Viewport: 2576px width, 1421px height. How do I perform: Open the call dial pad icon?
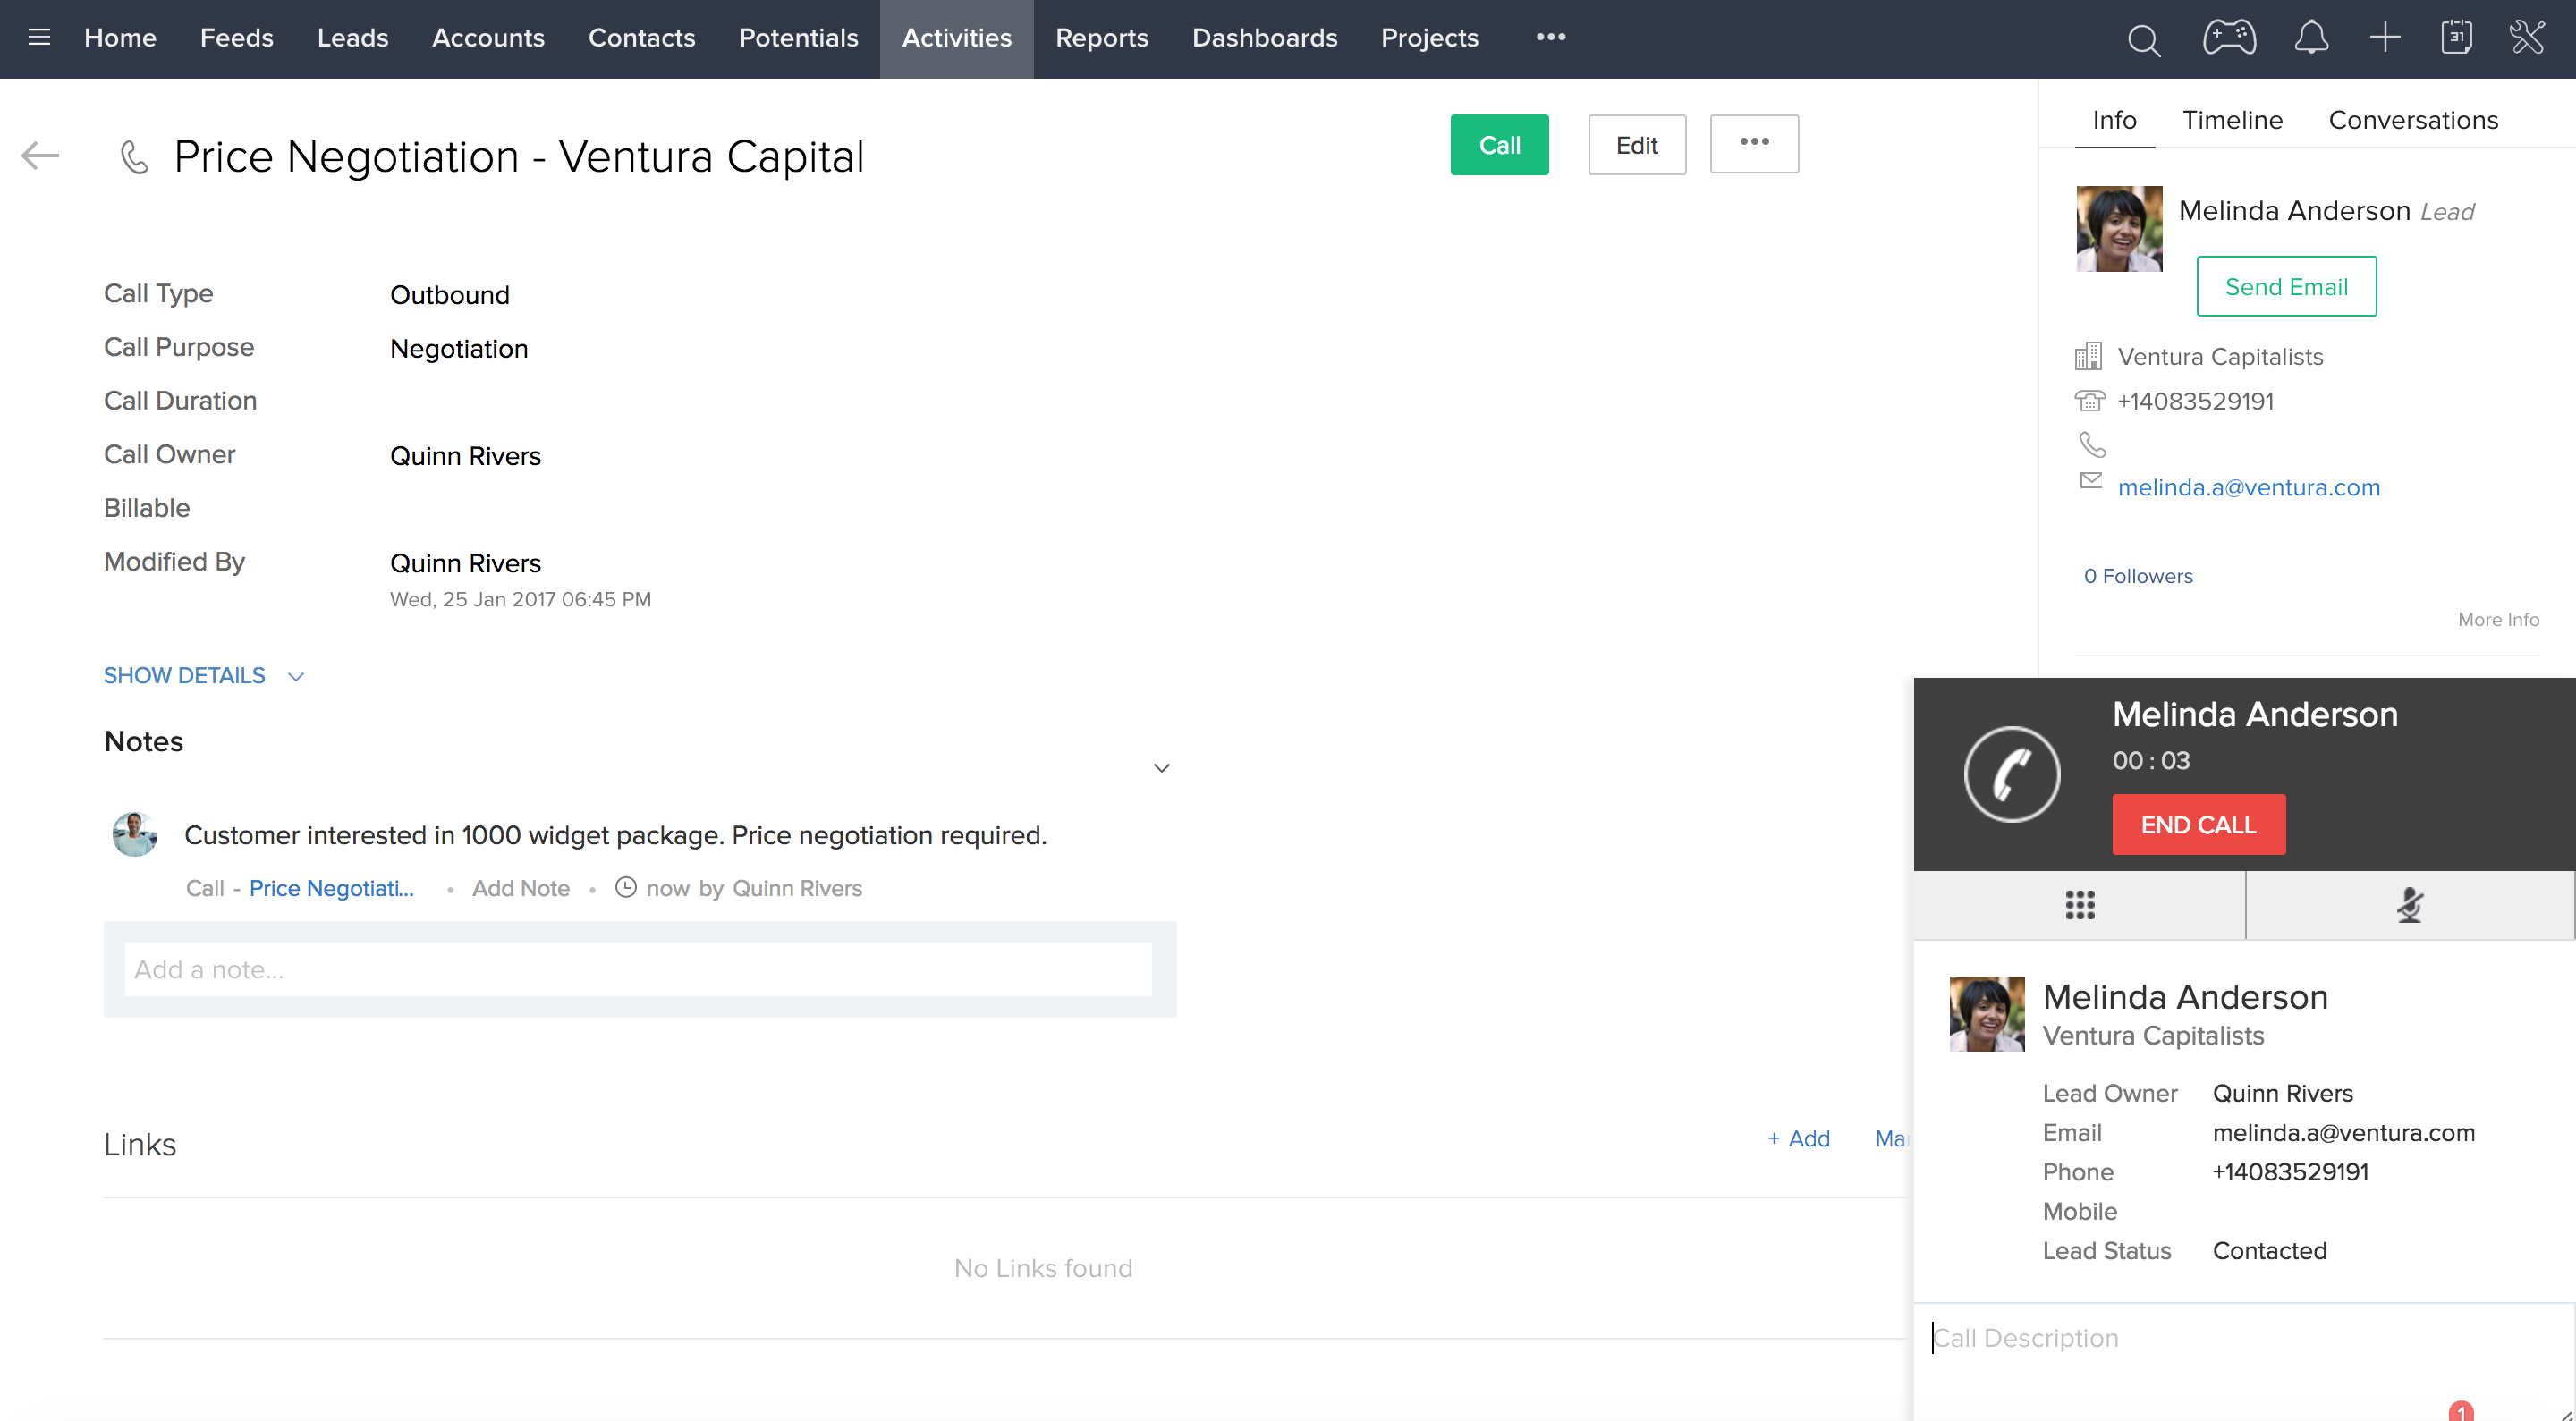click(2080, 905)
